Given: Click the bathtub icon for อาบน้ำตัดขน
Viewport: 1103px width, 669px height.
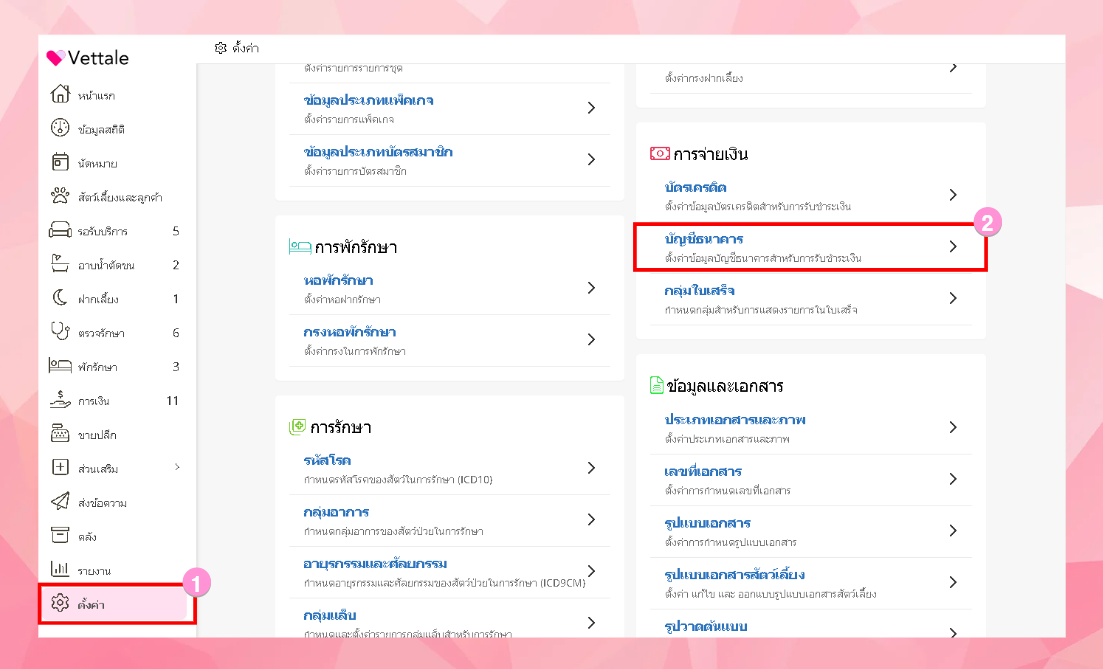Looking at the screenshot, I should (60, 265).
